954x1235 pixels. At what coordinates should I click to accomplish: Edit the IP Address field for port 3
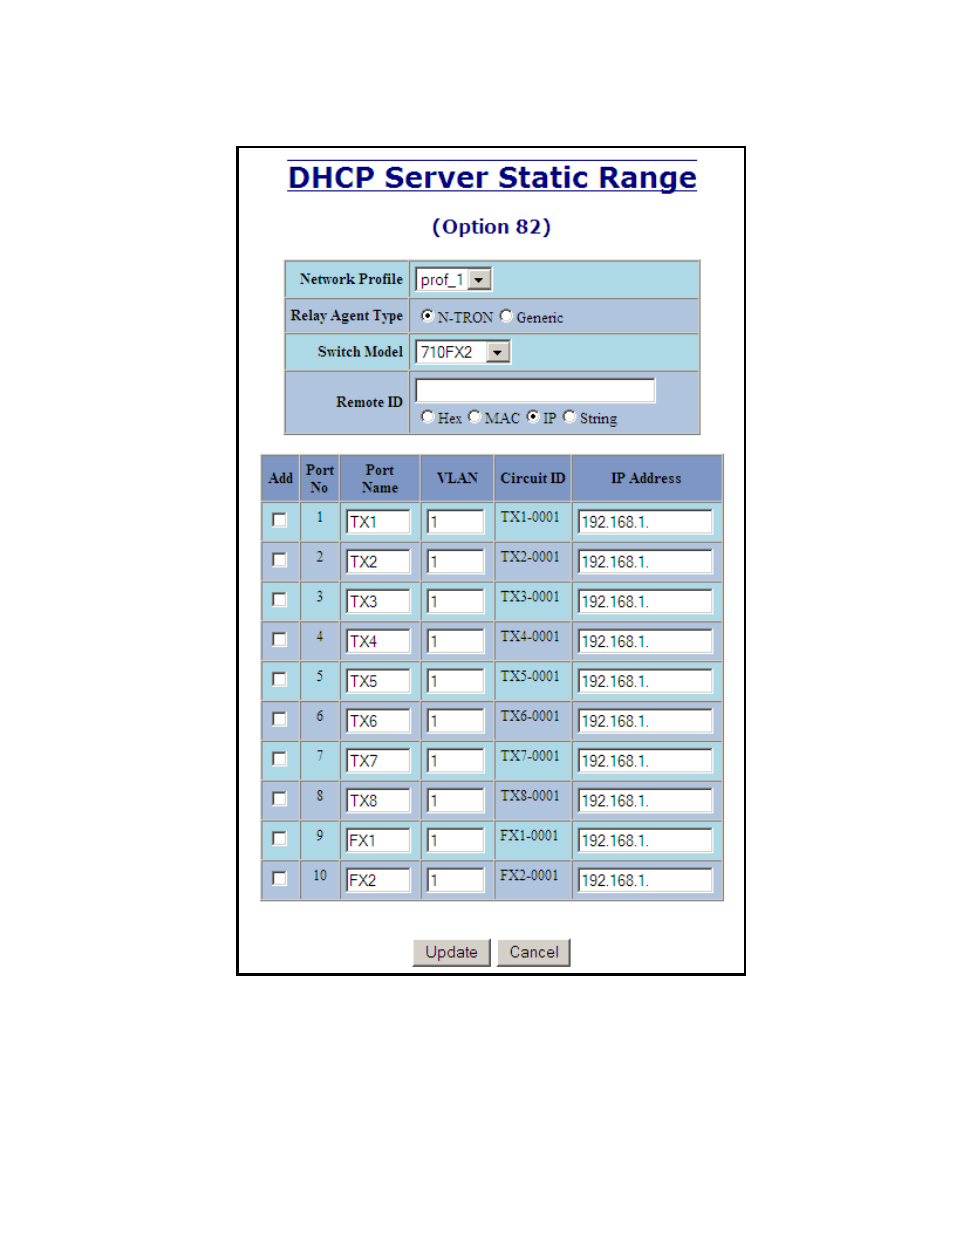tap(645, 602)
